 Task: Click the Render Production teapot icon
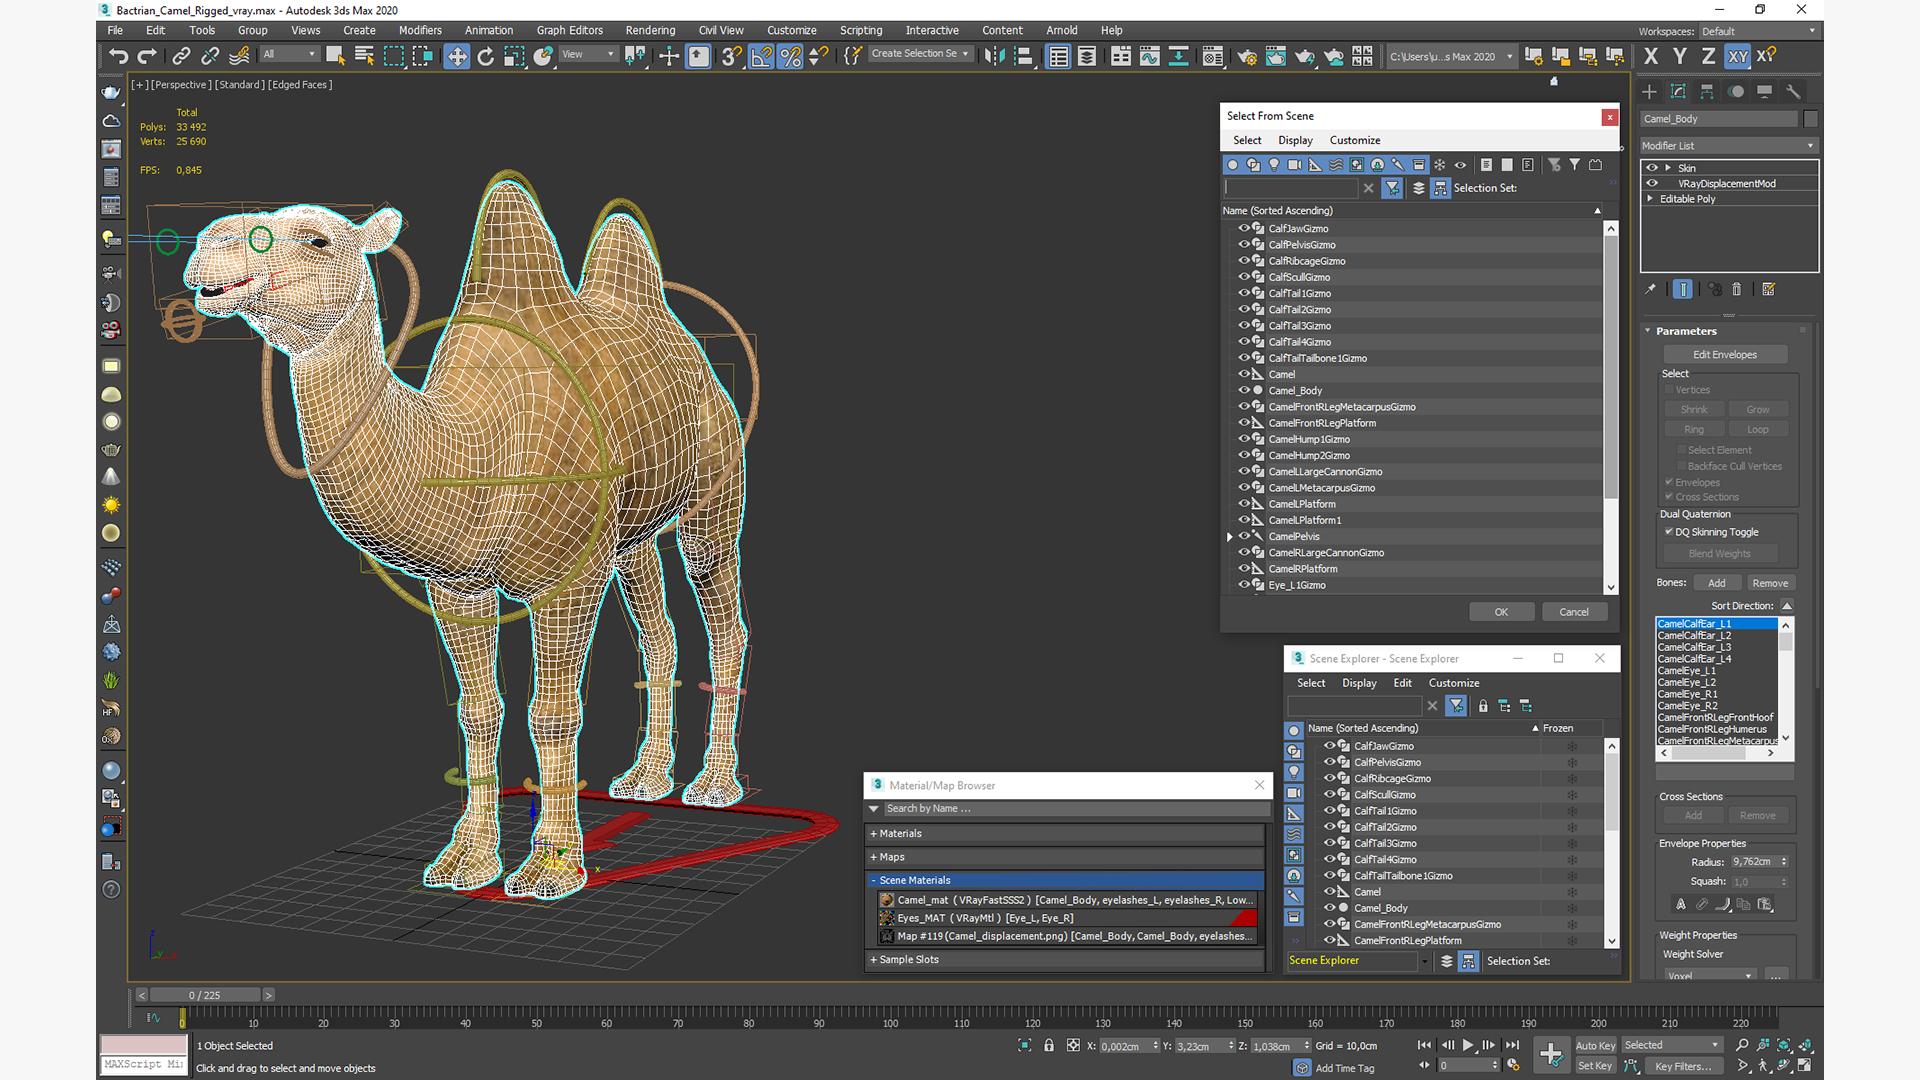click(x=1305, y=56)
